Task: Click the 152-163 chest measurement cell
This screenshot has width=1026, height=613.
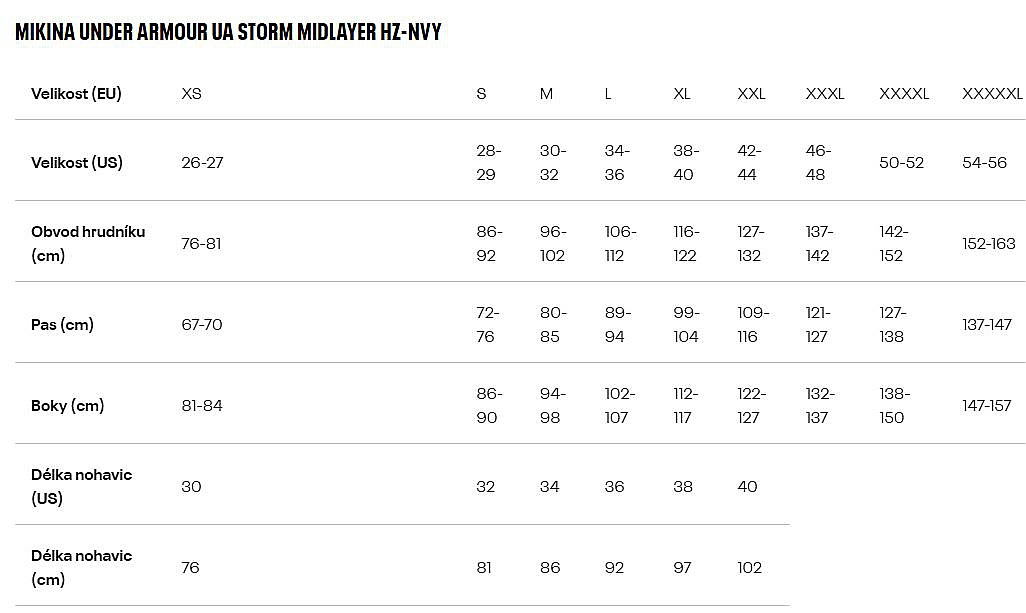Action: 988,244
